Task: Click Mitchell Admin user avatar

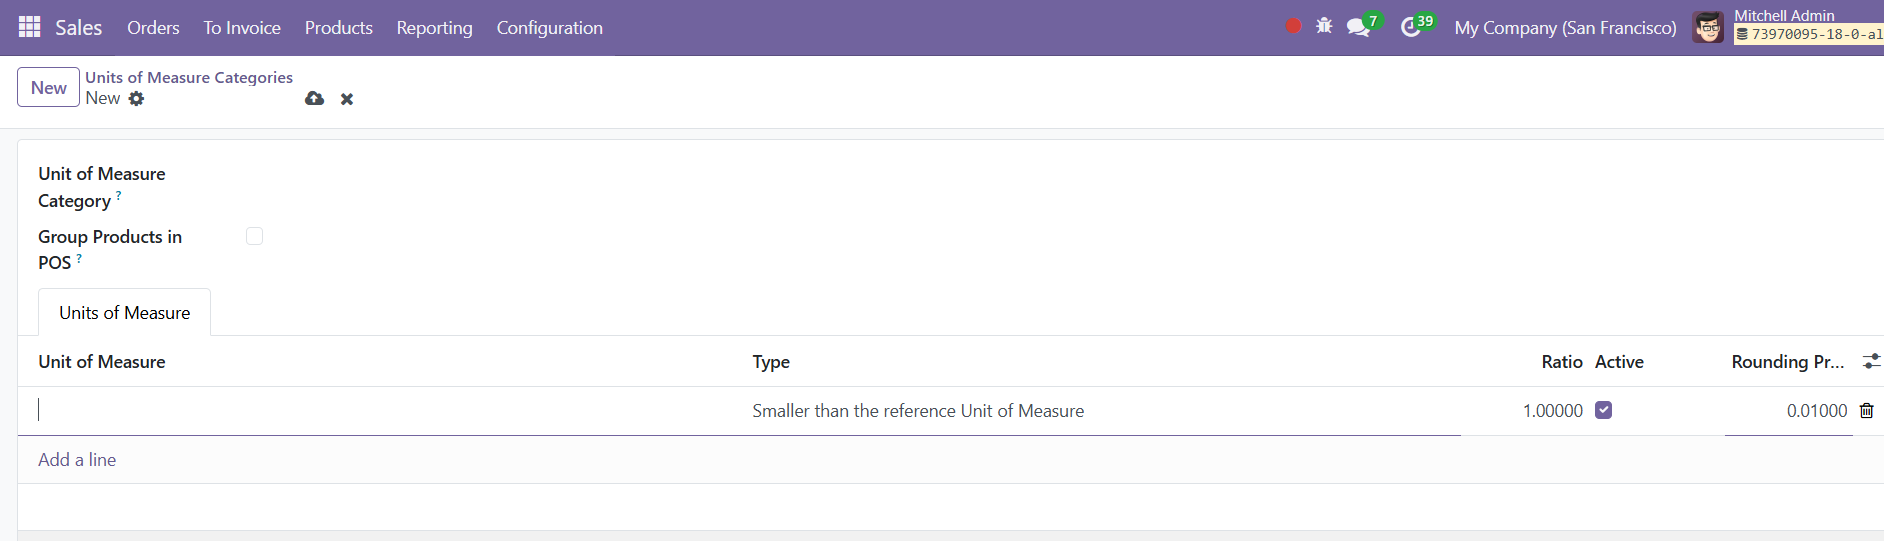Action: pyautogui.click(x=1708, y=27)
